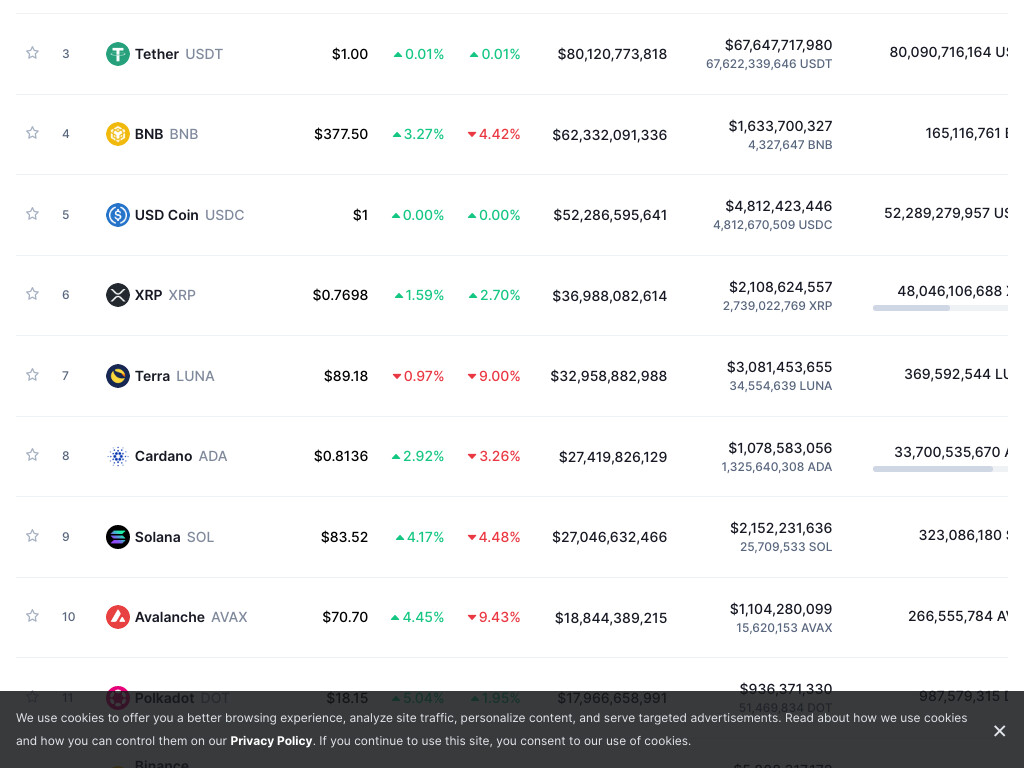Toggle the Solana watchlist star
Viewport: 1024px width, 768px height.
click(x=32, y=536)
